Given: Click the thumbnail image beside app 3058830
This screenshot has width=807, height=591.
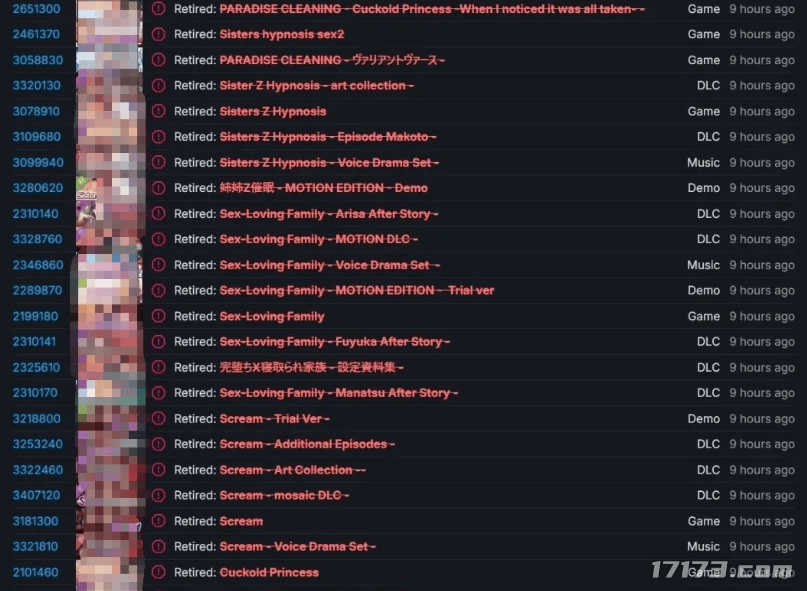Looking at the screenshot, I should [110, 60].
